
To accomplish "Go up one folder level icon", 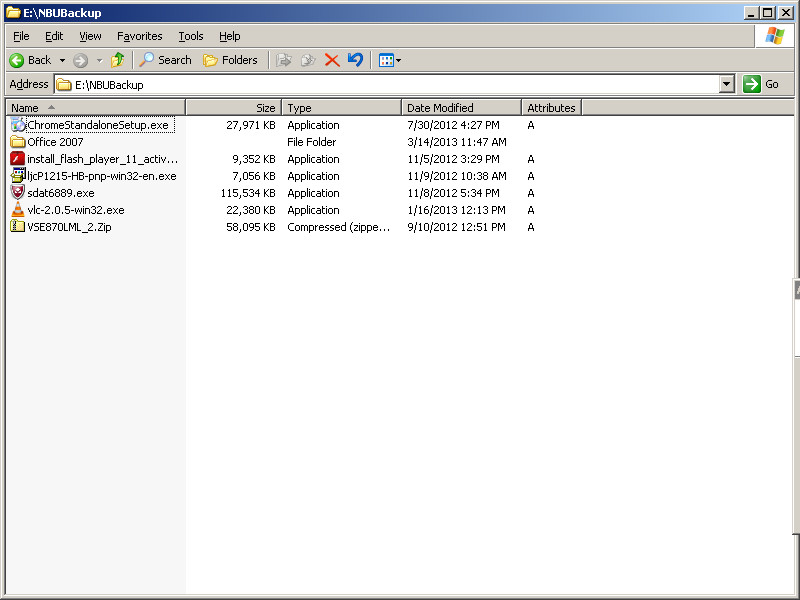I will [118, 60].
